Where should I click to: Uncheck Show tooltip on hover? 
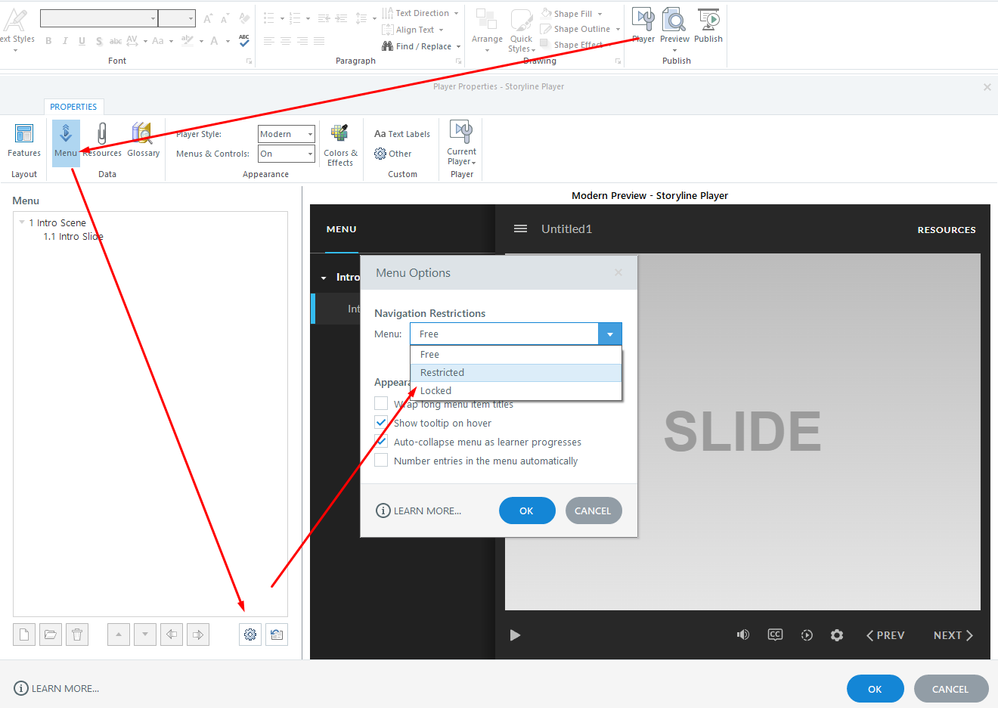[x=381, y=423]
